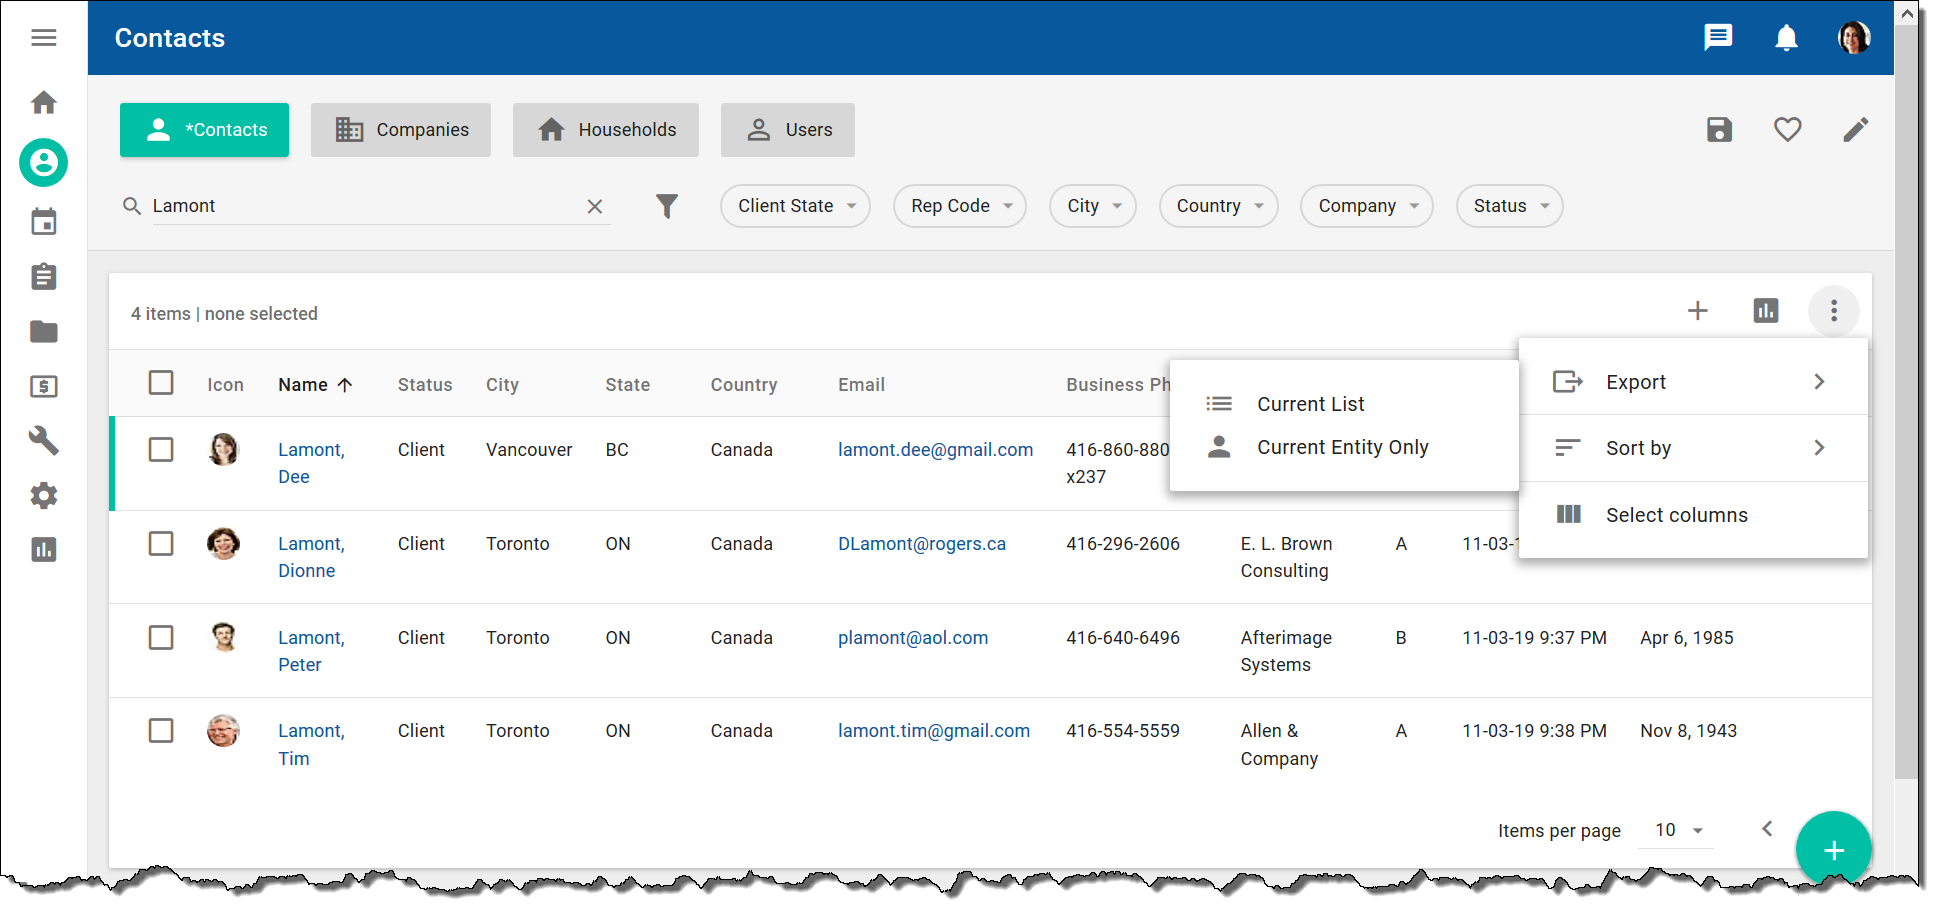Clear the Lamont search field
The image size is (1935, 914).
[595, 206]
